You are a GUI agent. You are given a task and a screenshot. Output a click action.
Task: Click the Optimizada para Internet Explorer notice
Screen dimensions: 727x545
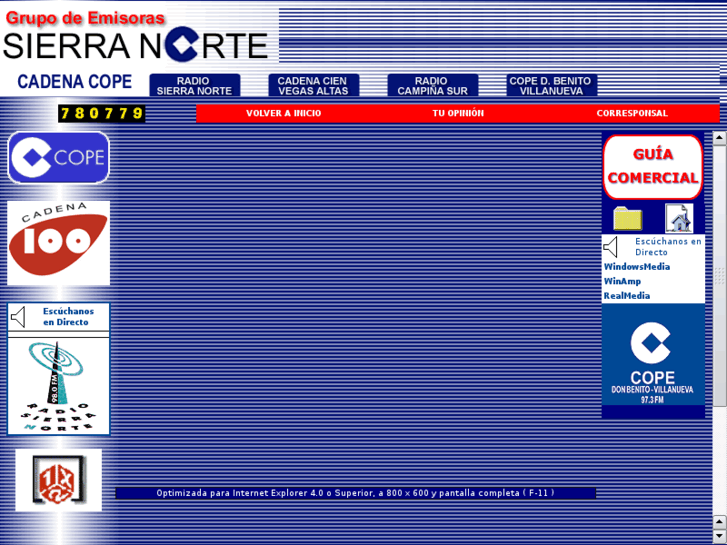[x=355, y=493]
